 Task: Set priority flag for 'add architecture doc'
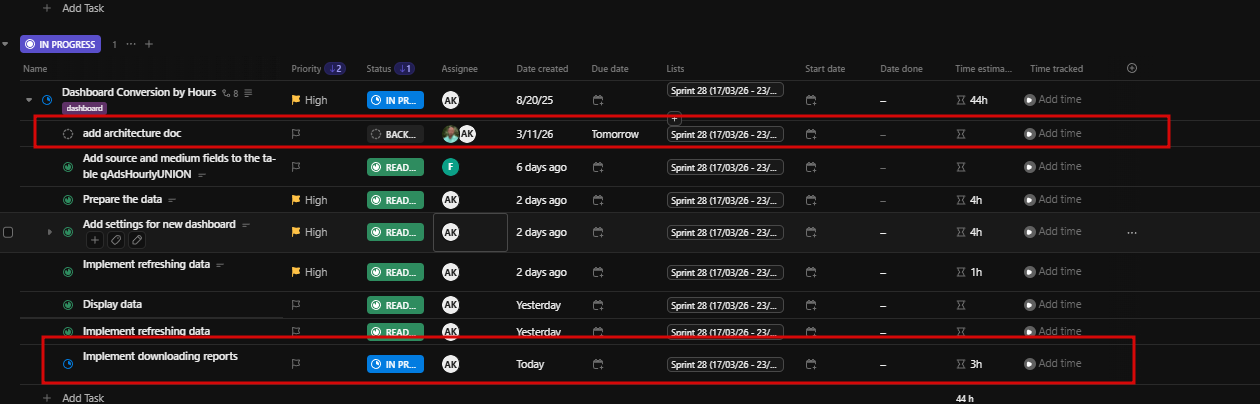pyautogui.click(x=296, y=134)
